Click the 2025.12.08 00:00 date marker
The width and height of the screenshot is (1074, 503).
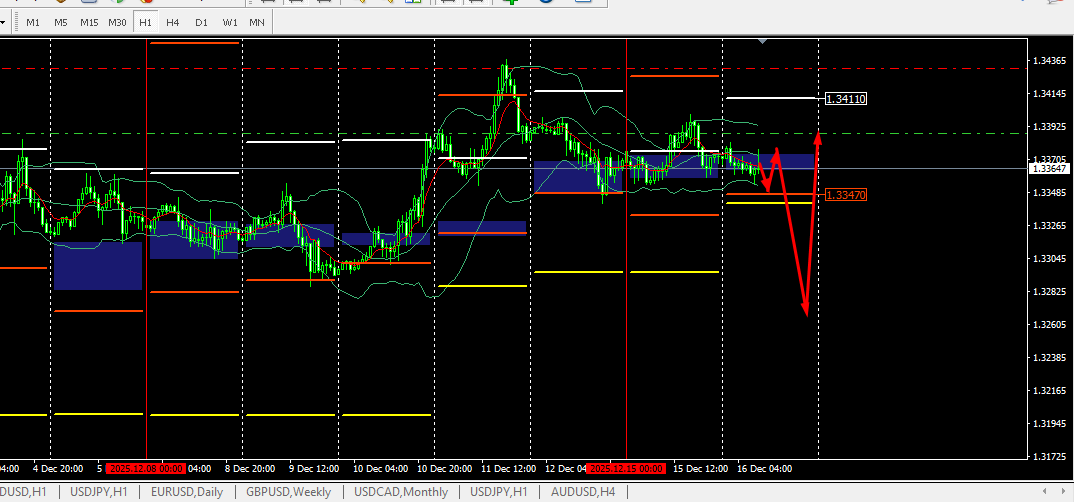(145, 469)
